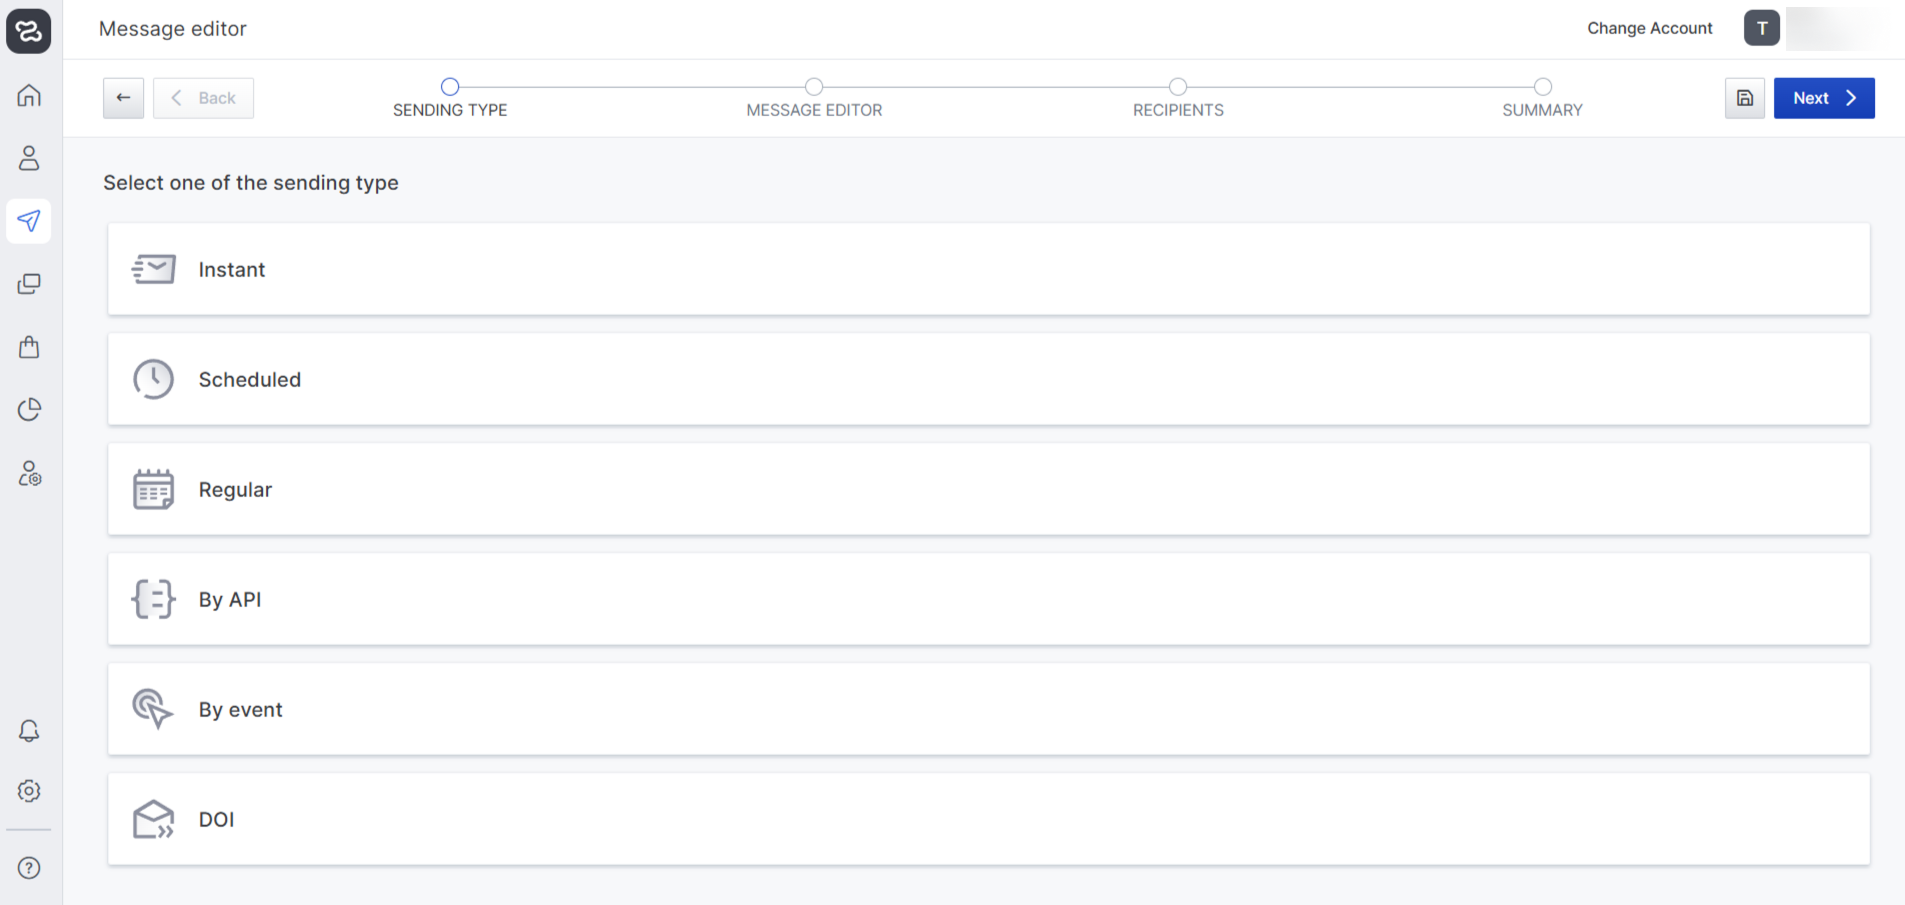The width and height of the screenshot is (1905, 905).
Task: Choose the Regular sending type
Action: tap(988, 489)
